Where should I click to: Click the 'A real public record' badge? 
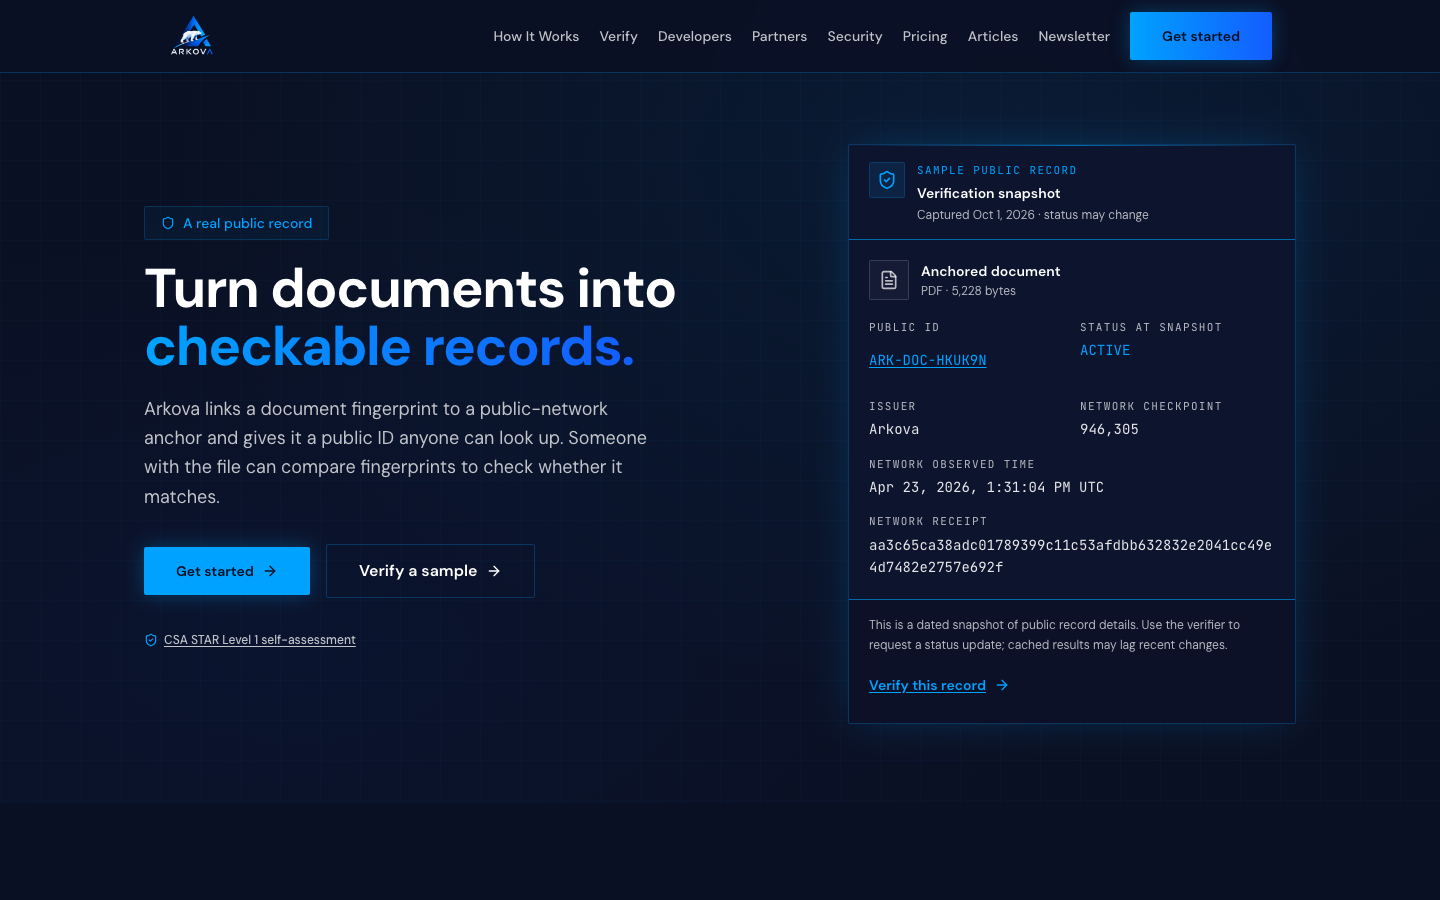[236, 223]
